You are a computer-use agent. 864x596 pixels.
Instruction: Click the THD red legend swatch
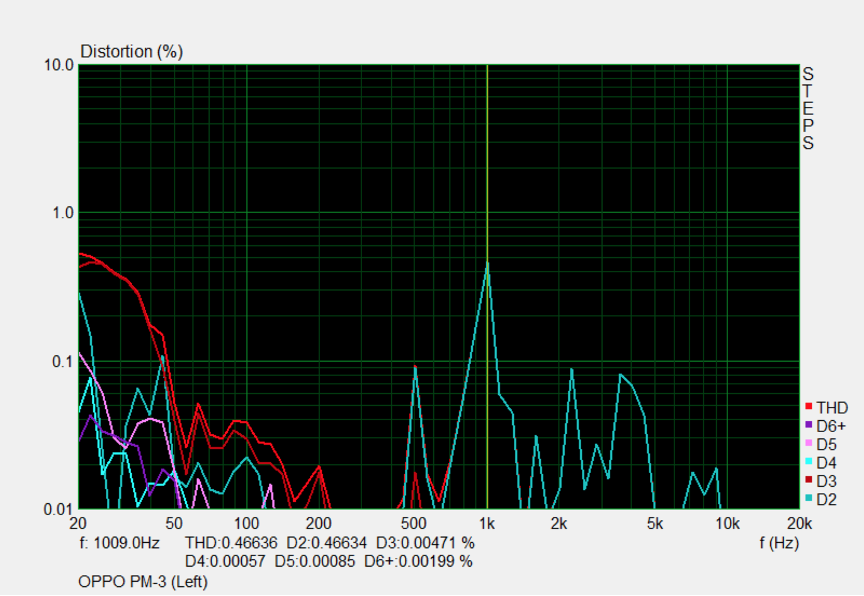(809, 407)
